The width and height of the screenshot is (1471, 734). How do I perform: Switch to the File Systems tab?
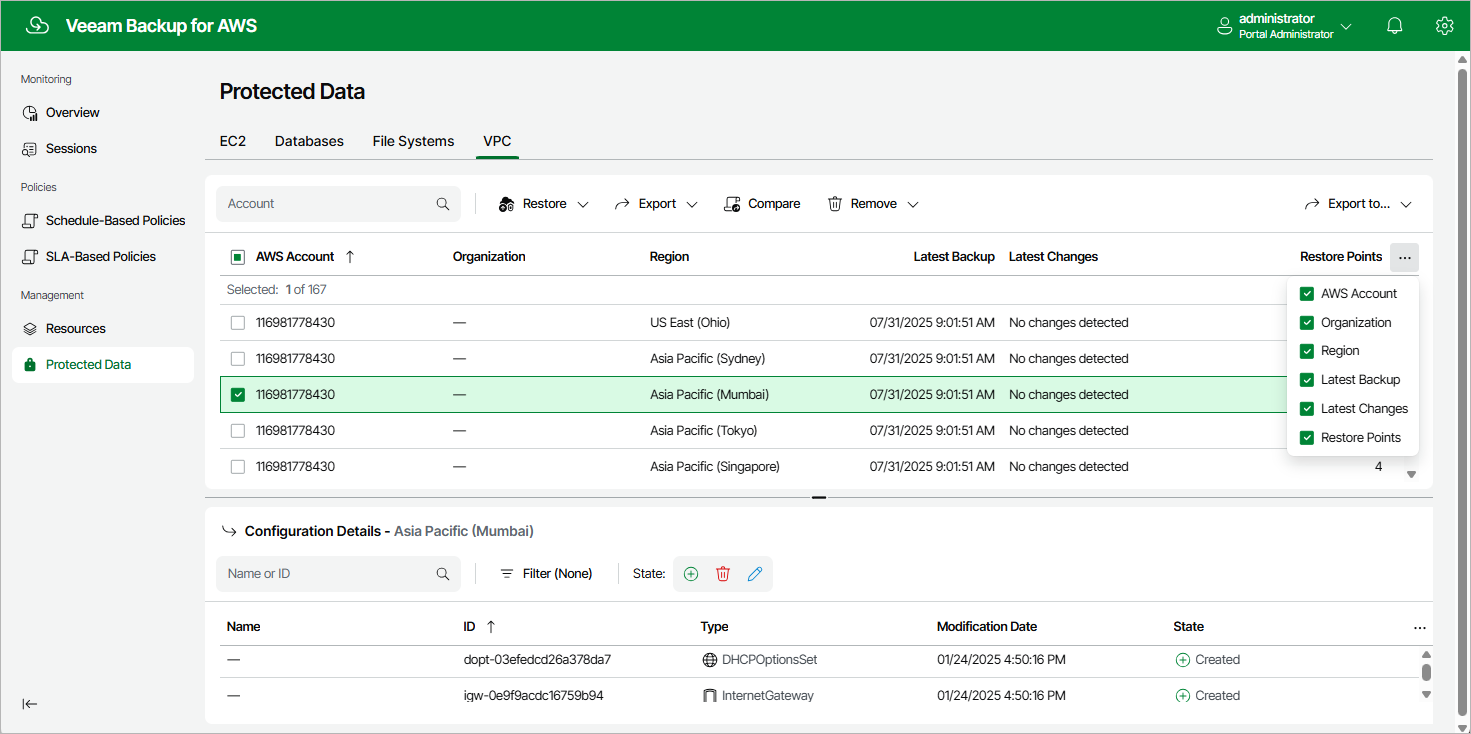pos(413,142)
